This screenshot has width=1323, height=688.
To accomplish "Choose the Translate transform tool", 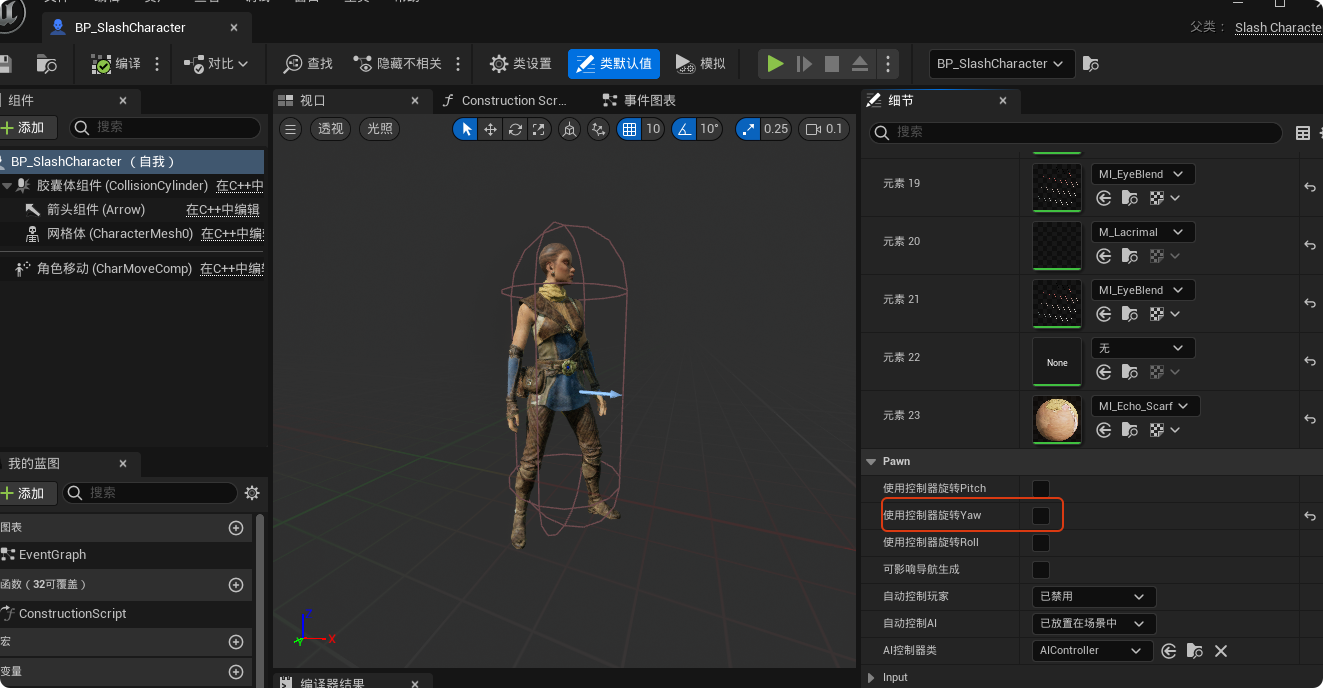I will pyautogui.click(x=490, y=129).
